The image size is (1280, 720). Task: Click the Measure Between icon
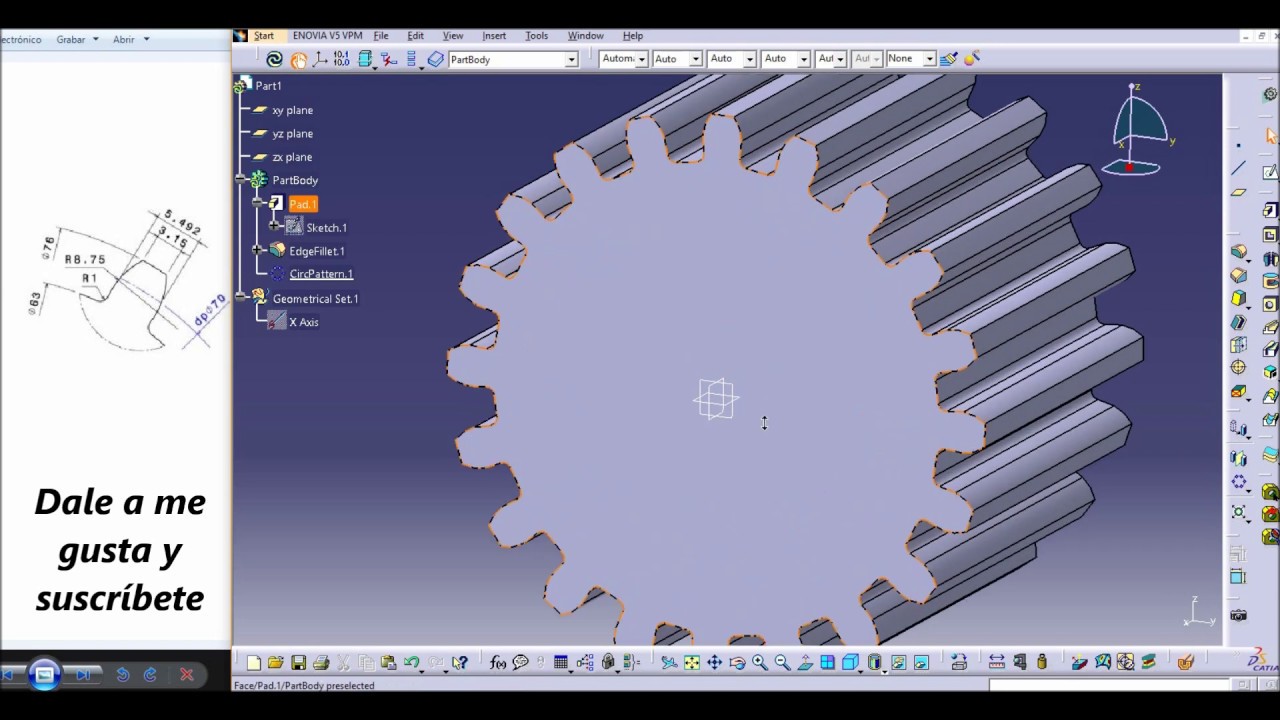click(996, 662)
